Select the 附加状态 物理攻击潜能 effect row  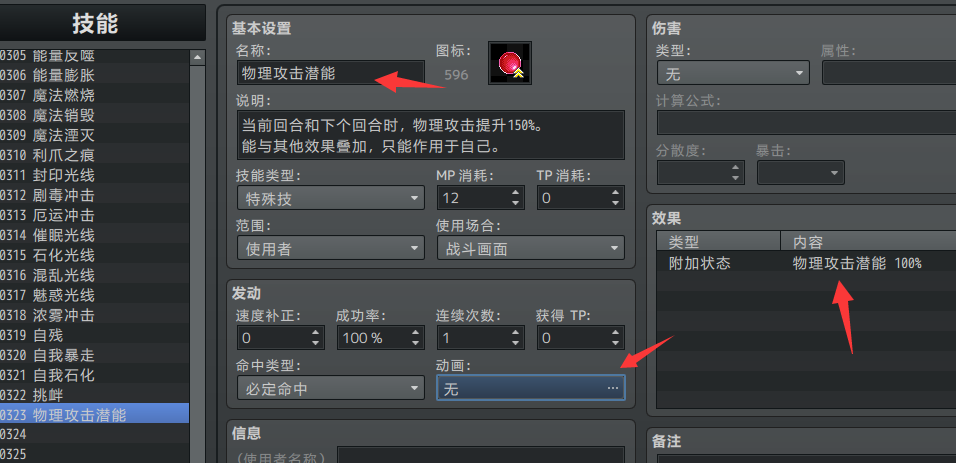[806, 263]
